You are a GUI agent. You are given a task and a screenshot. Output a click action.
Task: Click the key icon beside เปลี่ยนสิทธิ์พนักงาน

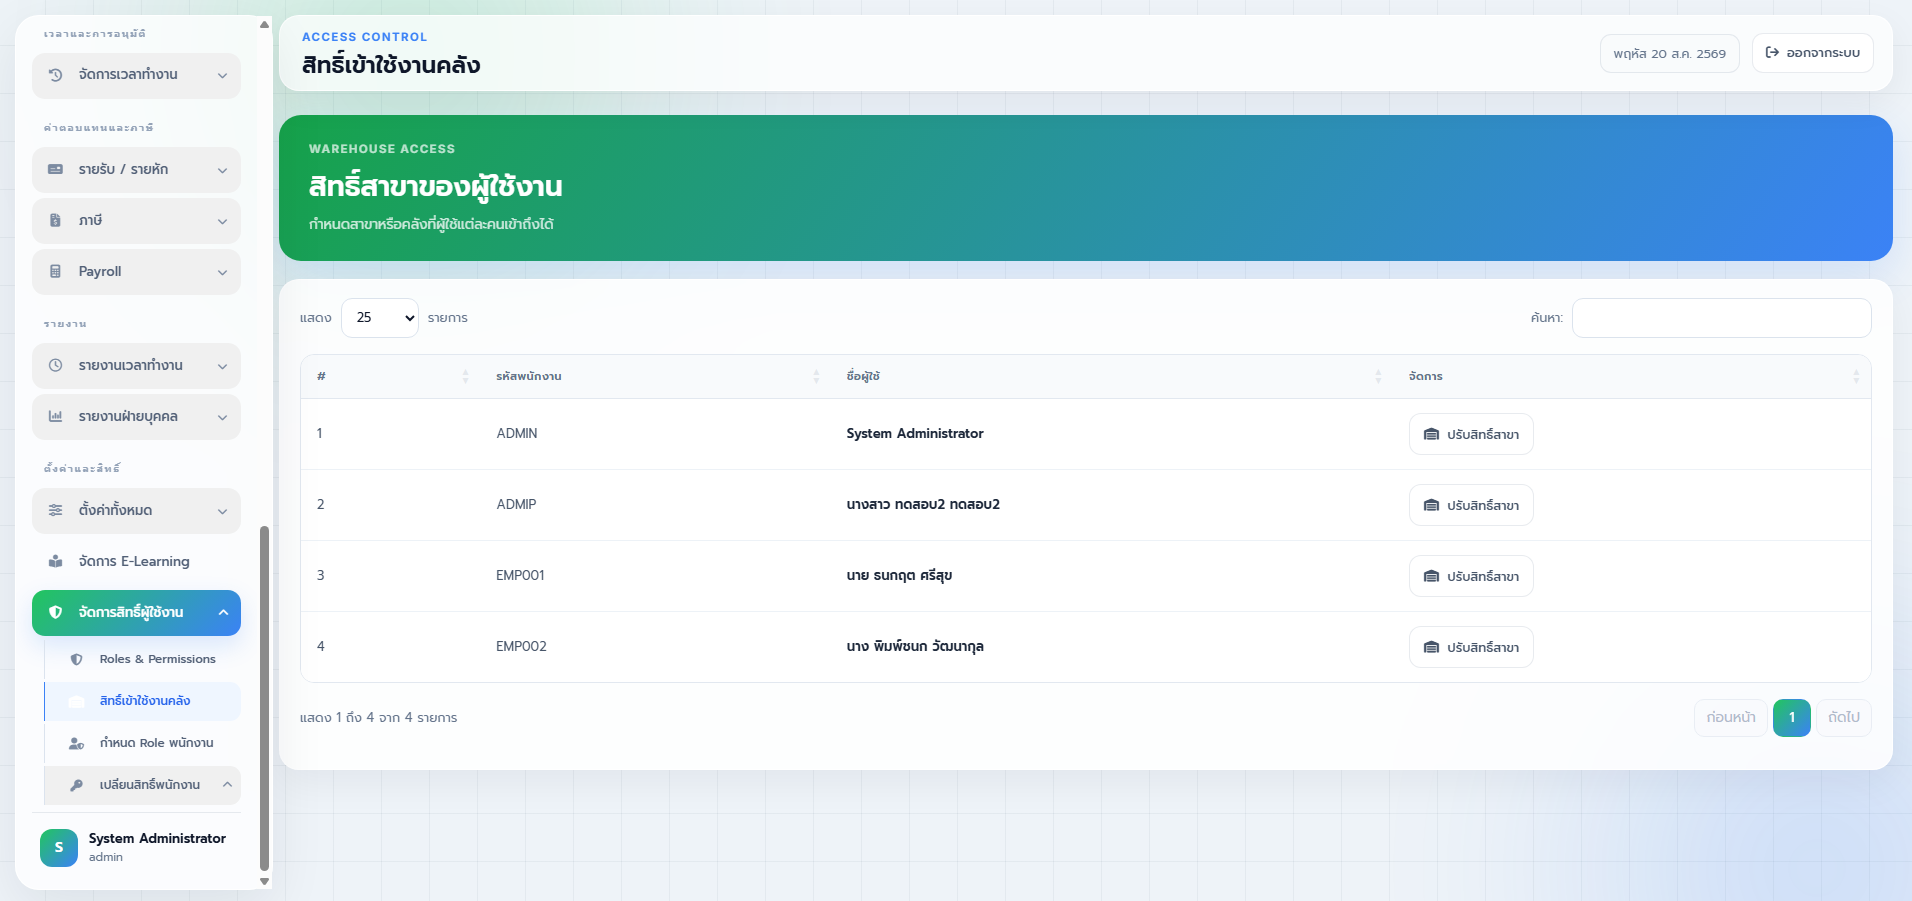(x=77, y=786)
